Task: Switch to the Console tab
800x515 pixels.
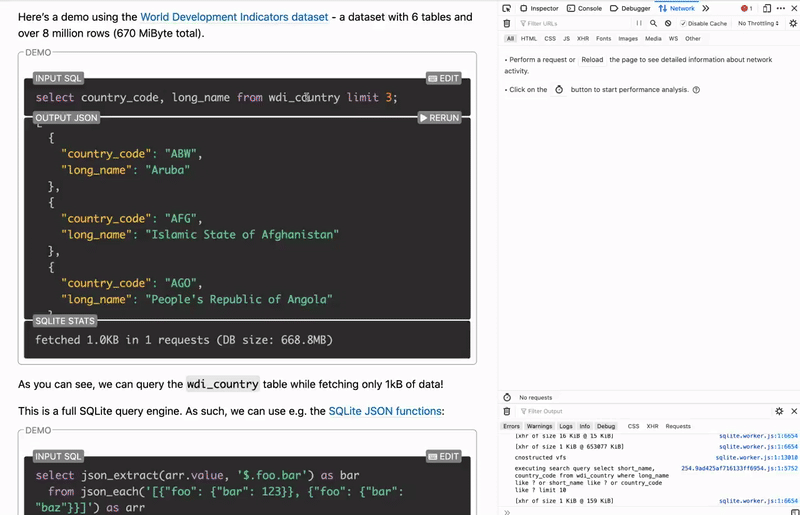Action: tap(585, 8)
